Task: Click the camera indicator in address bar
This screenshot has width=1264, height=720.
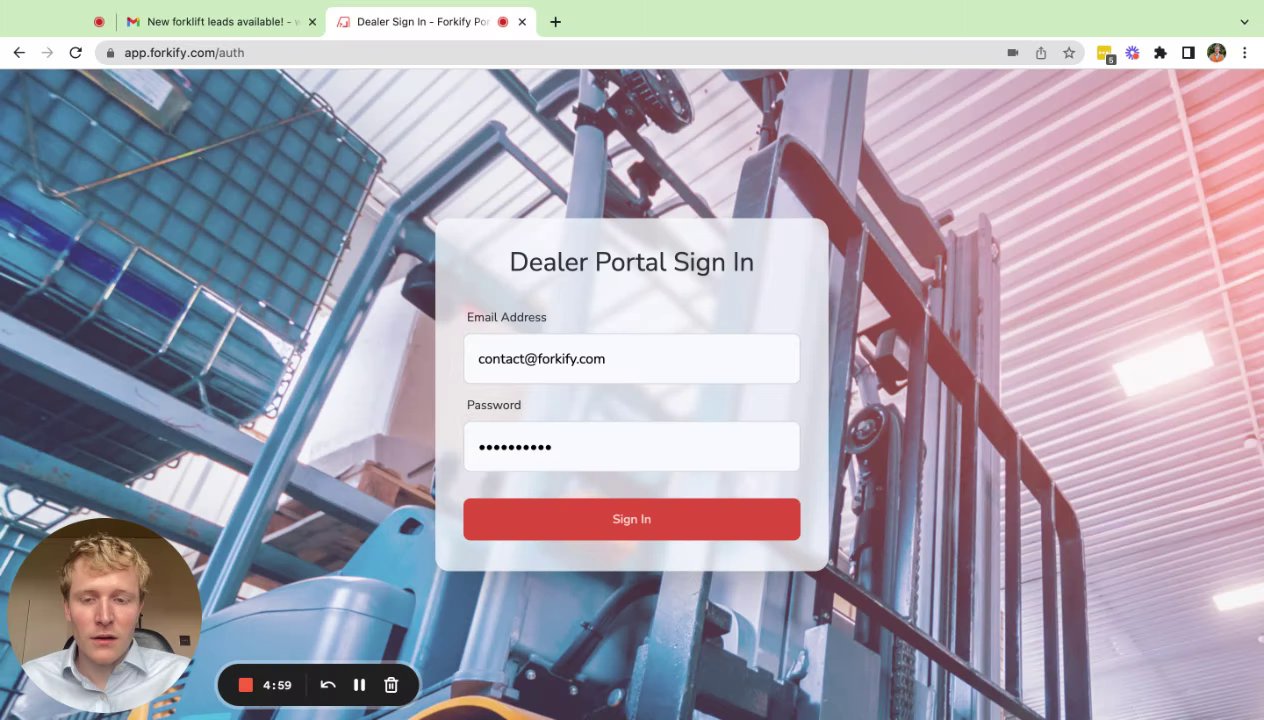Action: point(1013,53)
